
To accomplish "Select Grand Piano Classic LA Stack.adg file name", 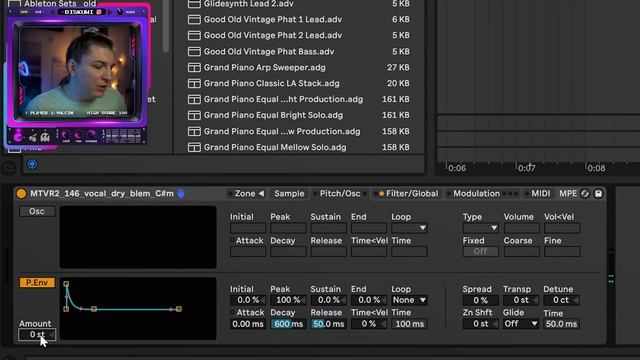I will pos(271,83).
